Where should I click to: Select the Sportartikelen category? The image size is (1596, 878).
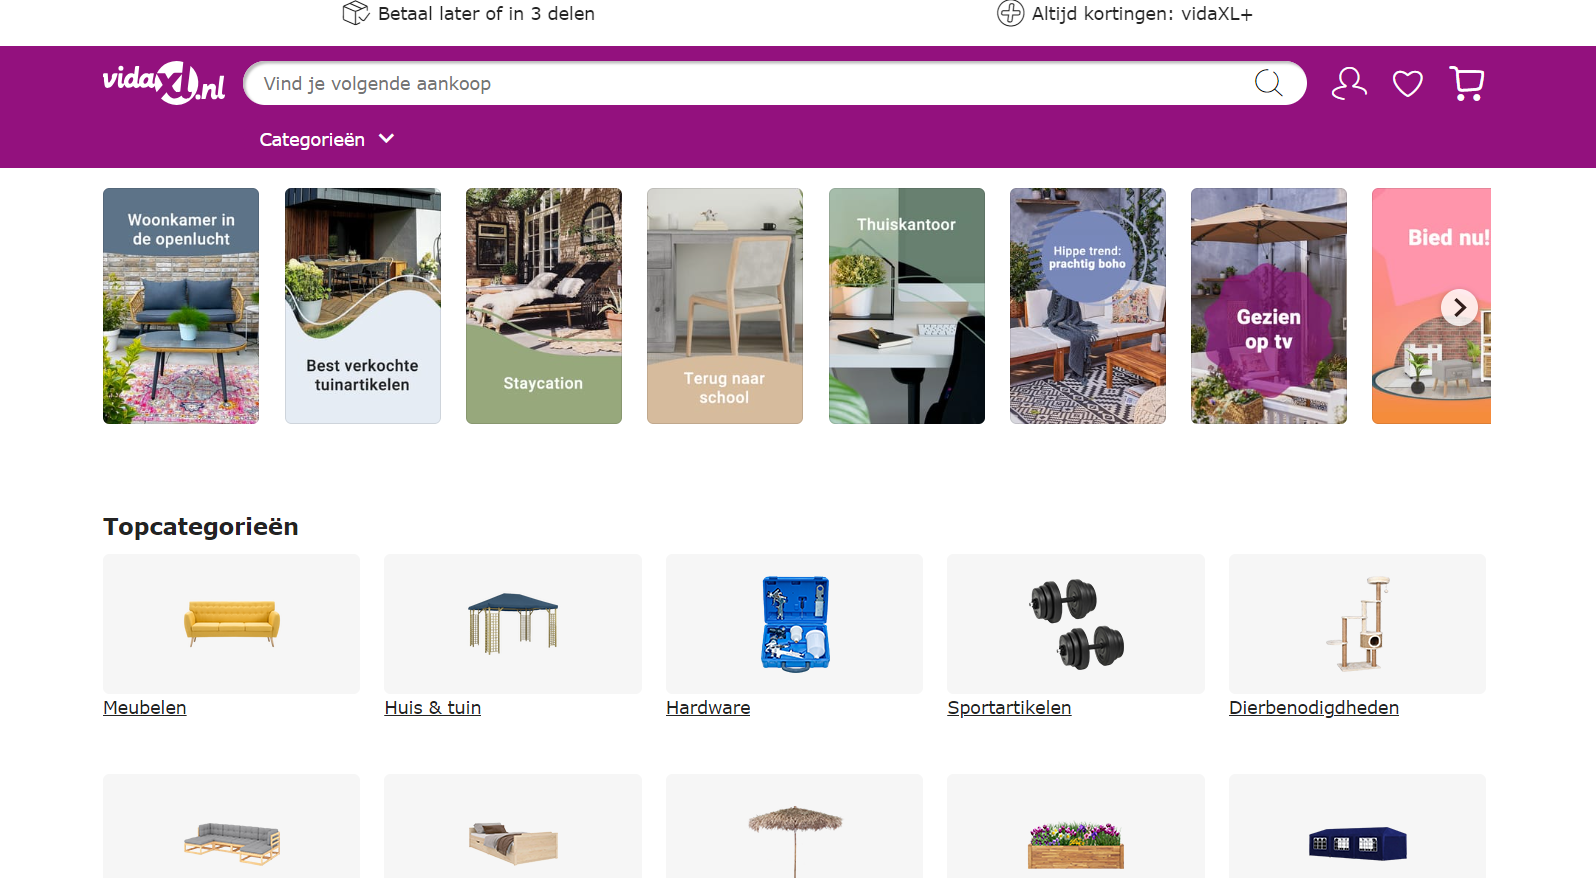(x=1009, y=707)
